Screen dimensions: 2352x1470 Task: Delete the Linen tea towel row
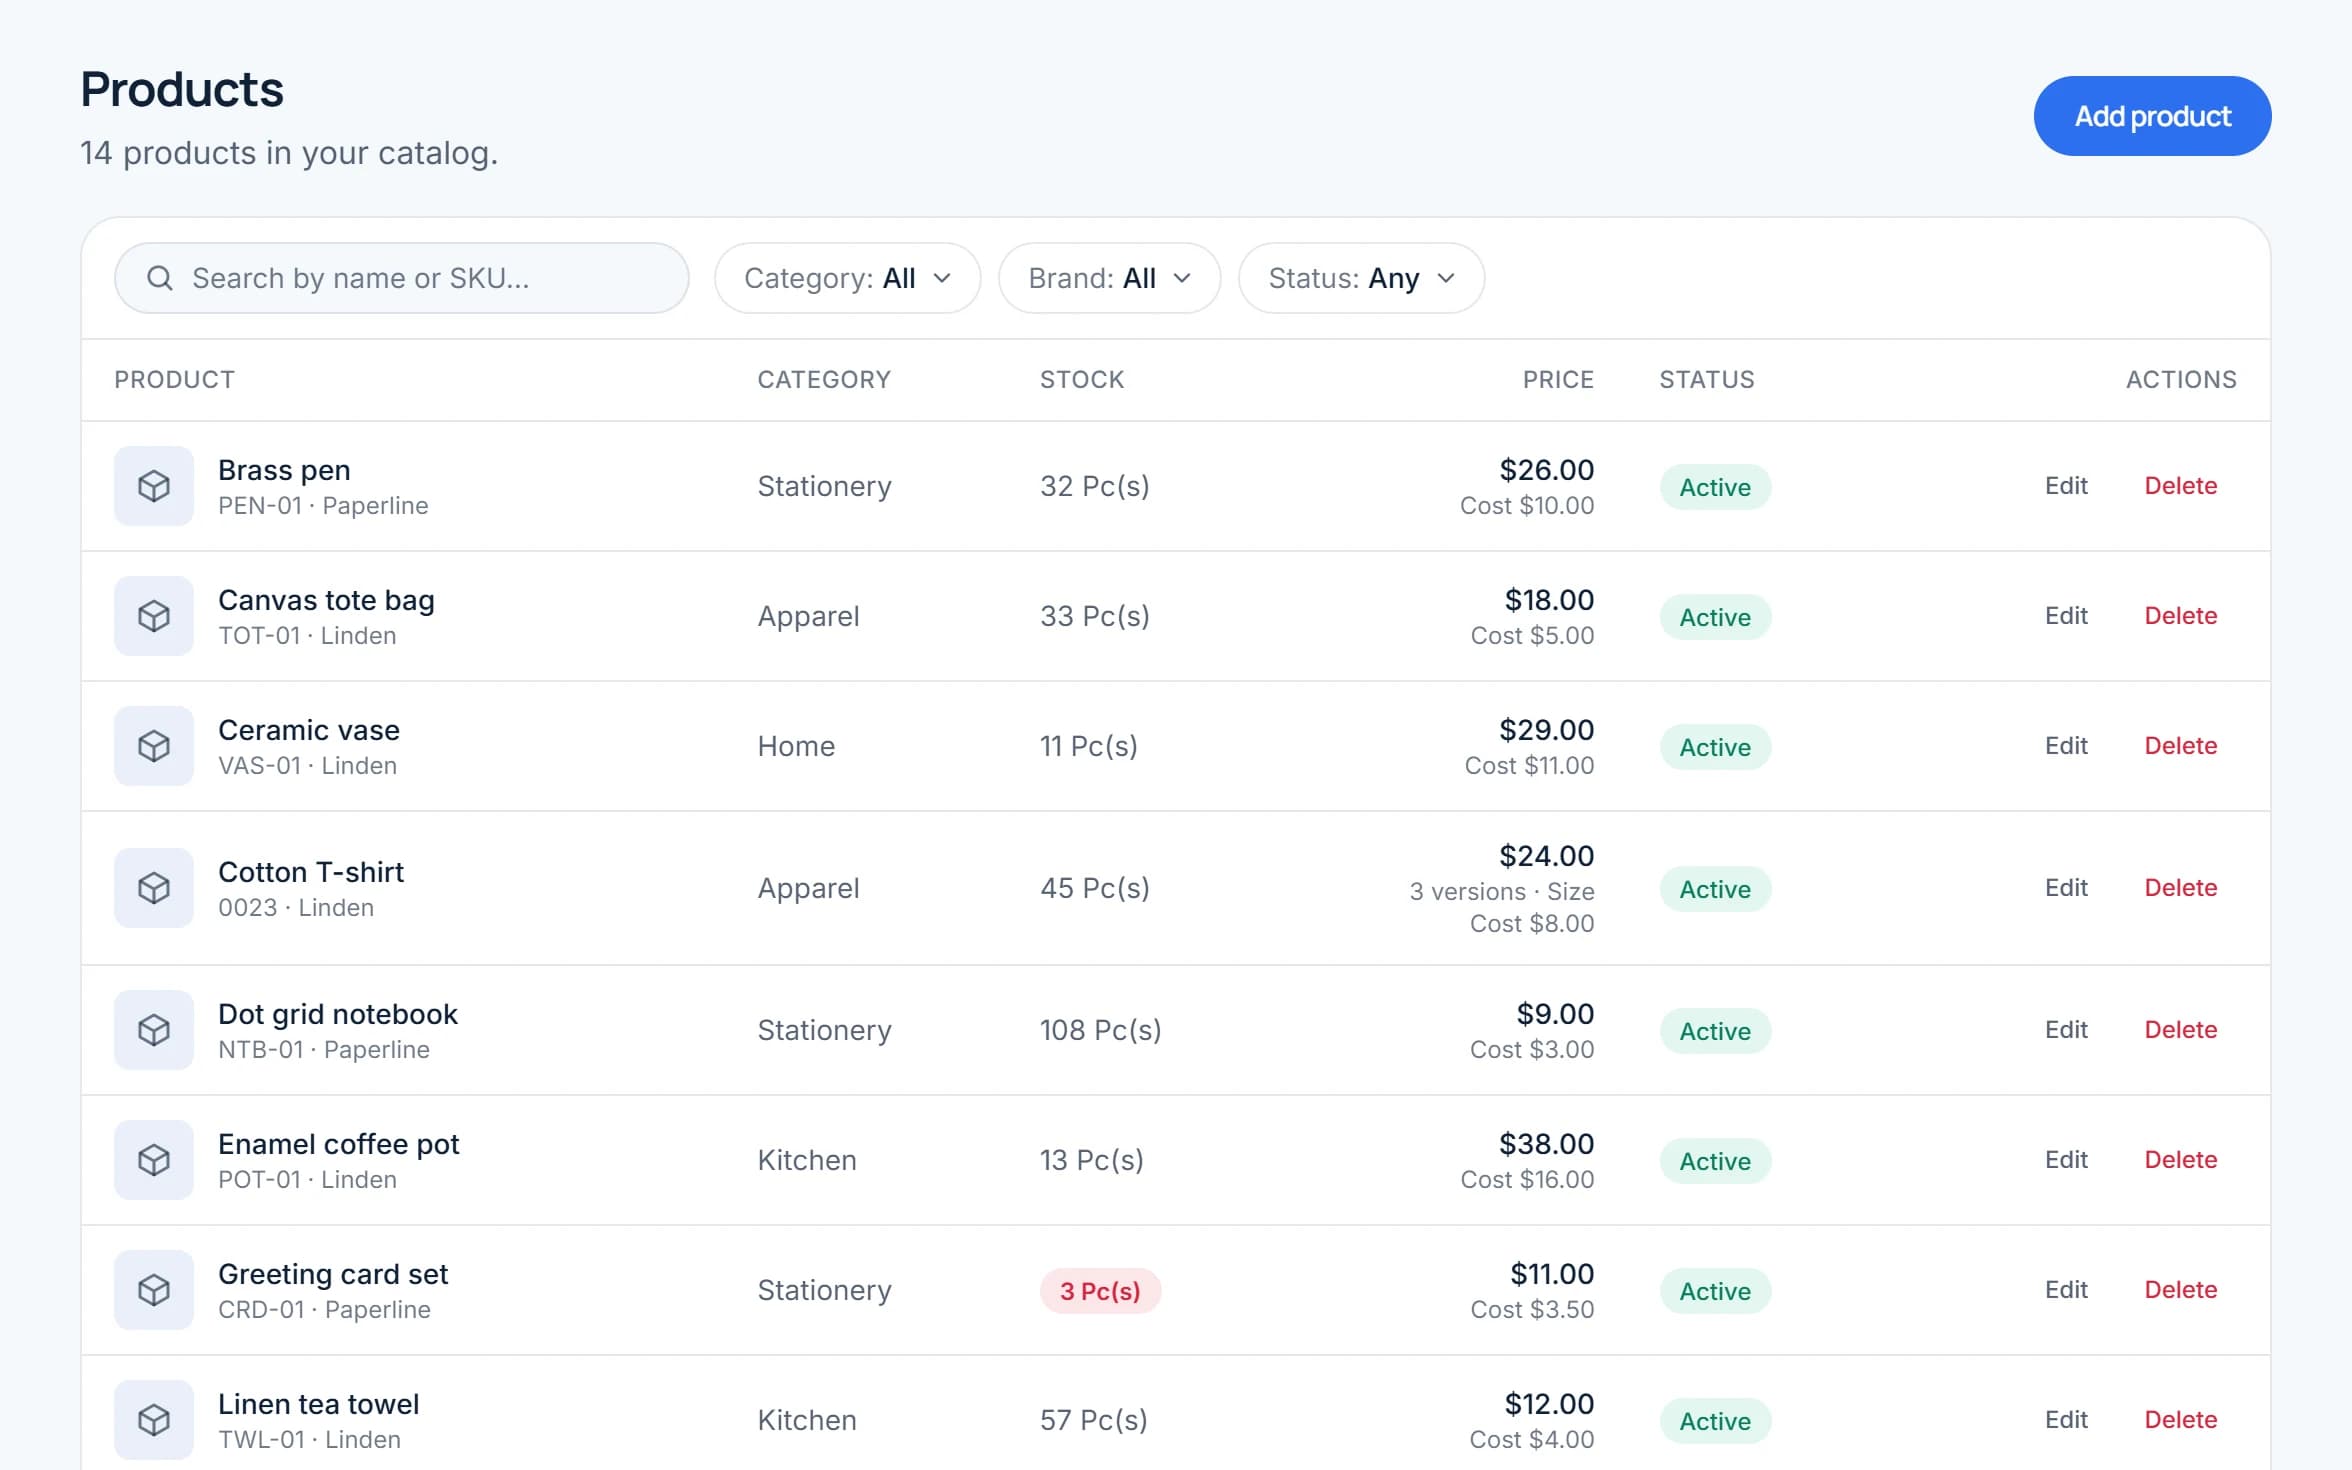pyautogui.click(x=2180, y=1420)
